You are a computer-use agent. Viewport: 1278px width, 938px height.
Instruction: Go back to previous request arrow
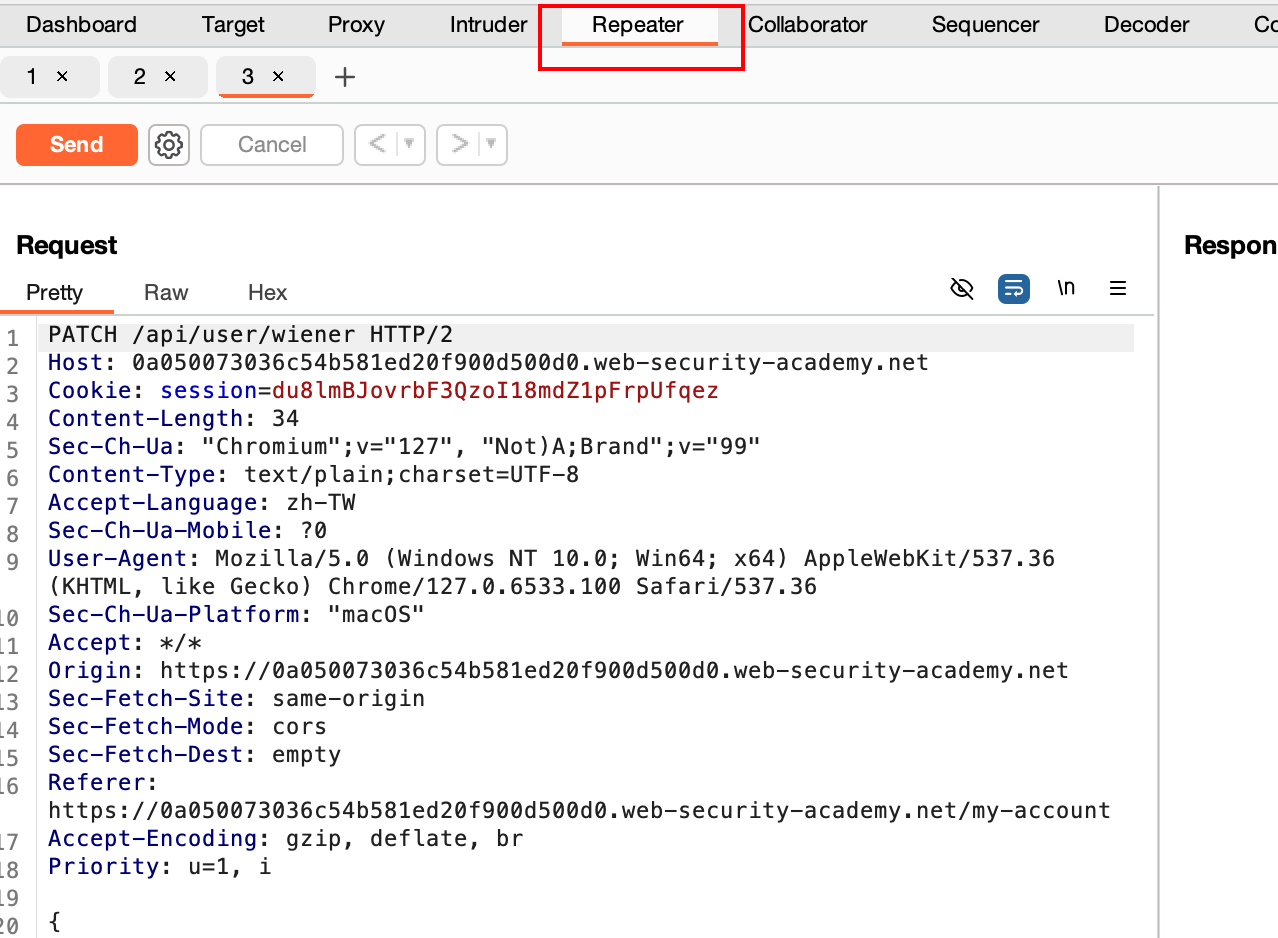point(377,145)
